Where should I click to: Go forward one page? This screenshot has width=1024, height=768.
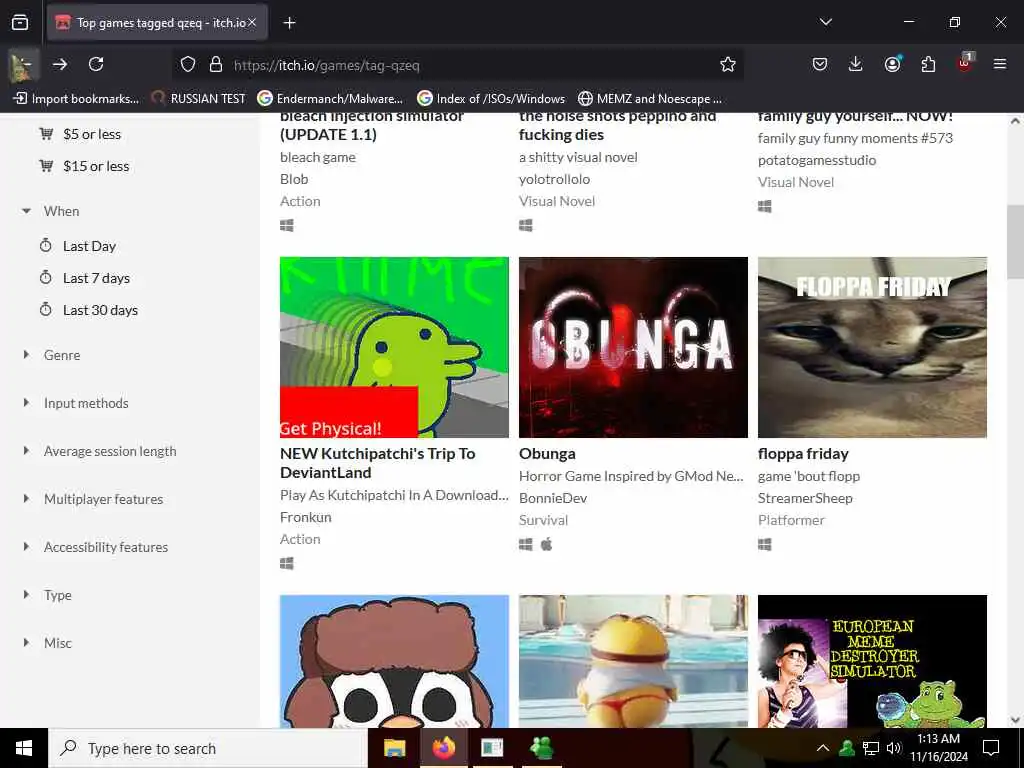60,64
